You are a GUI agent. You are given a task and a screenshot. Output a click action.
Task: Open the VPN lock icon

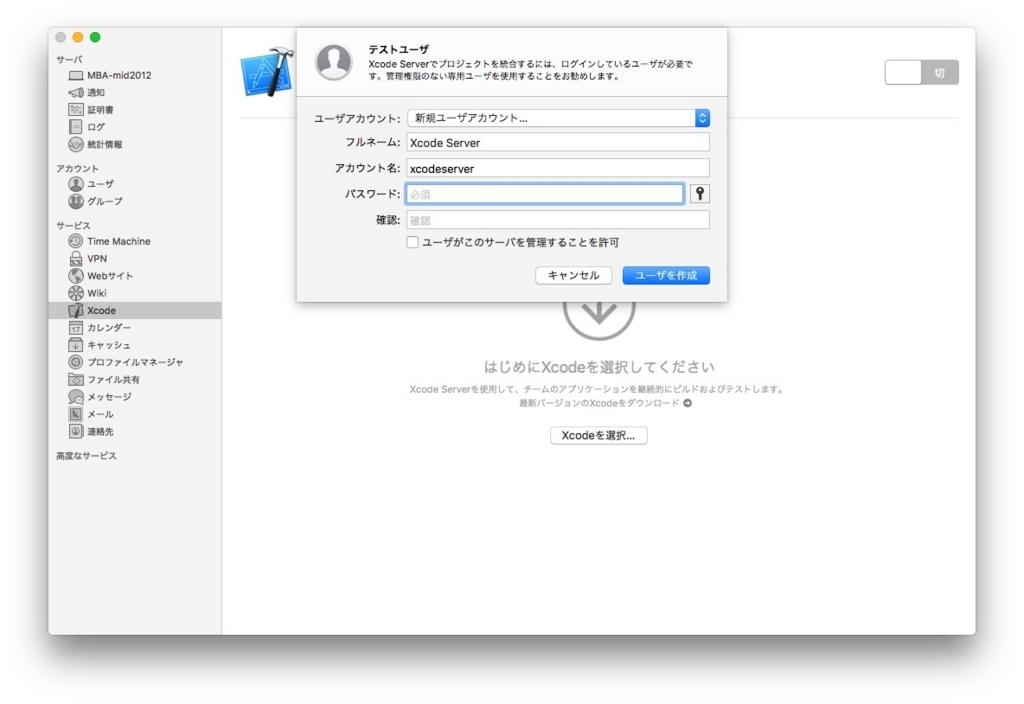(x=76, y=259)
